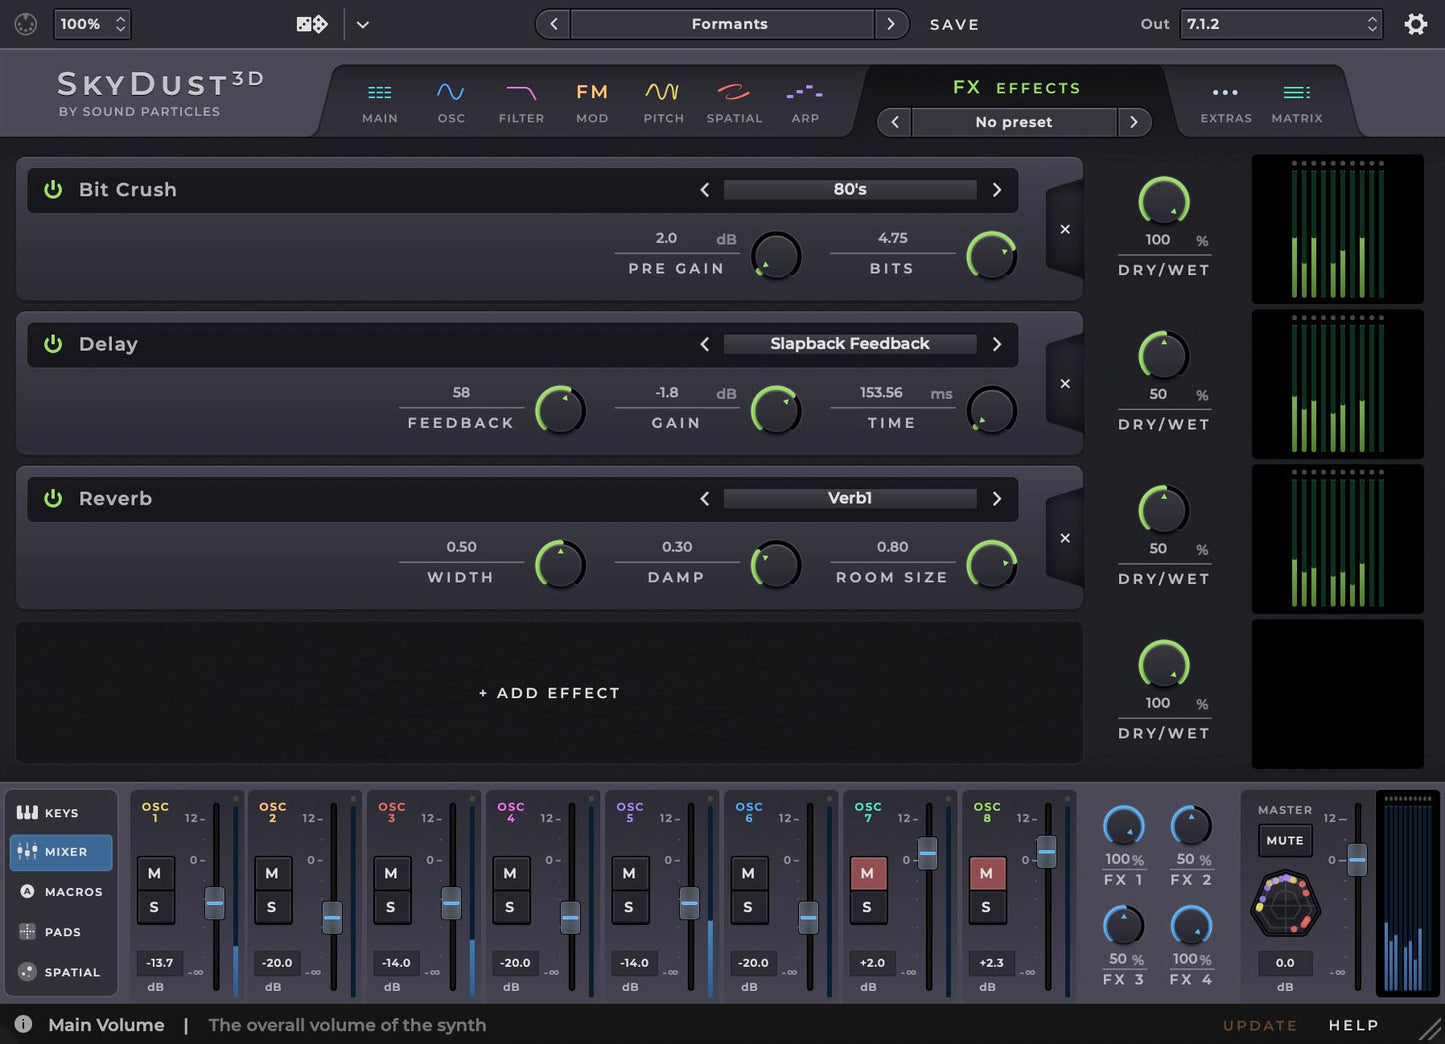Disable the Delay effect power button
Screen dimensions: 1445x1044
point(53,344)
